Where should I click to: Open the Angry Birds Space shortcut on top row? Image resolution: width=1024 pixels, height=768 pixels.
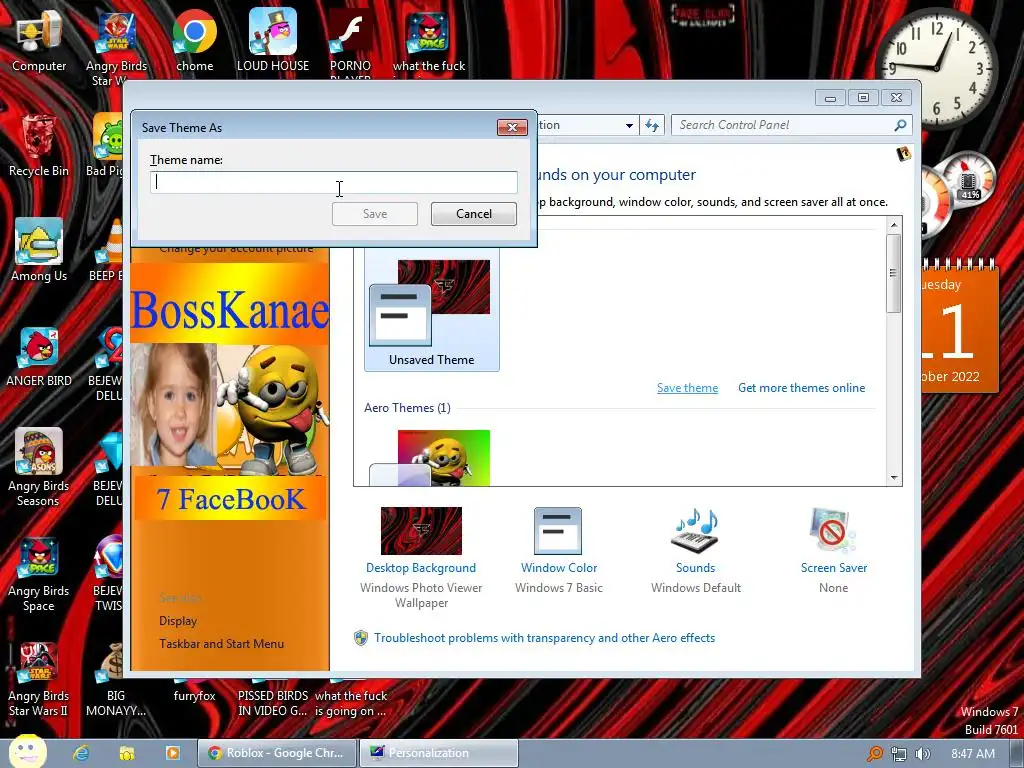[428, 39]
